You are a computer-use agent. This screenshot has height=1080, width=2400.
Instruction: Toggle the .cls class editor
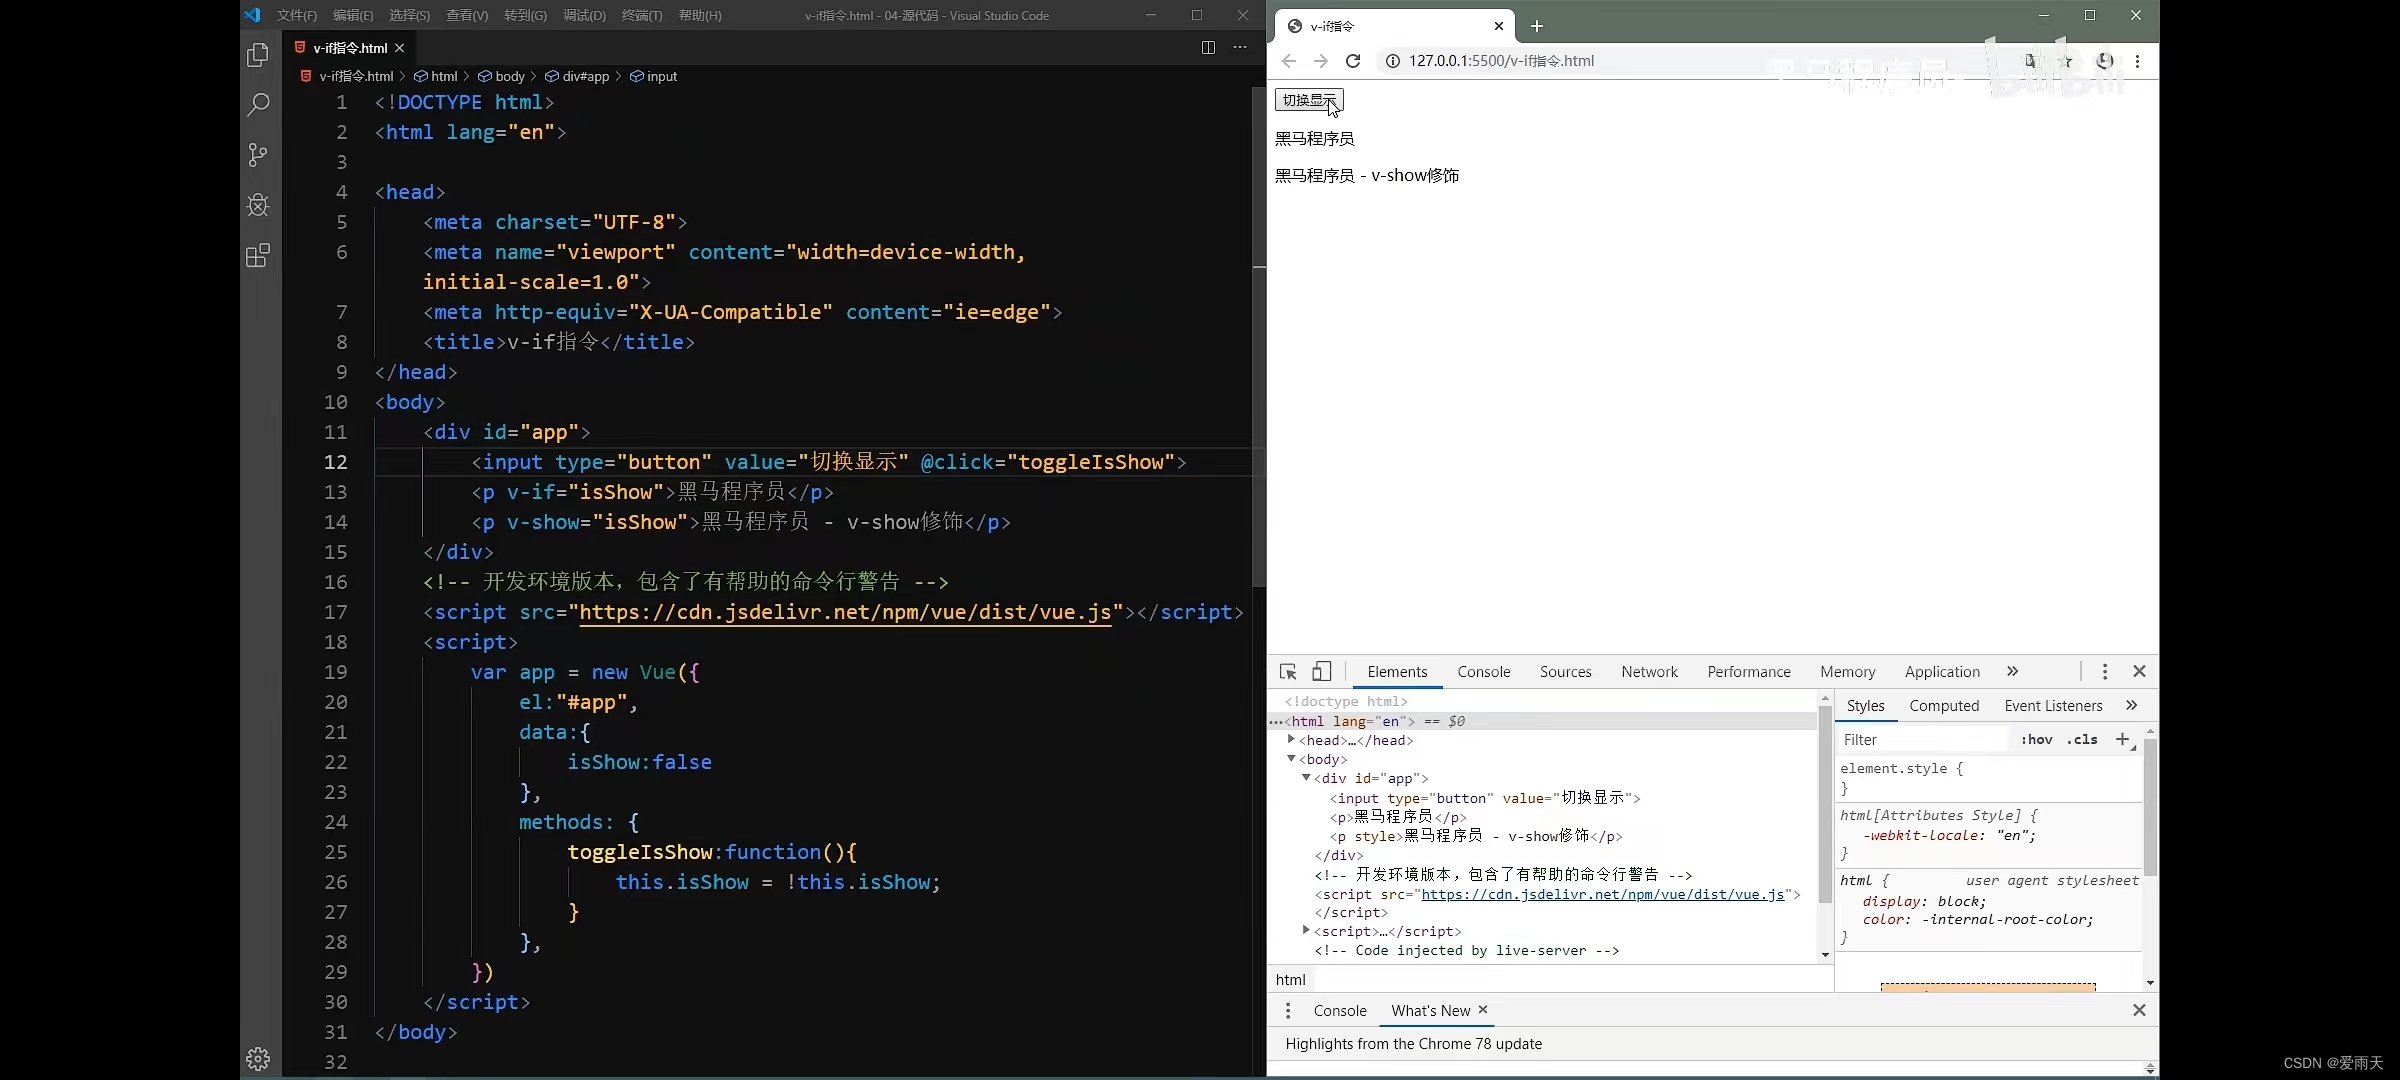[x=2083, y=740]
